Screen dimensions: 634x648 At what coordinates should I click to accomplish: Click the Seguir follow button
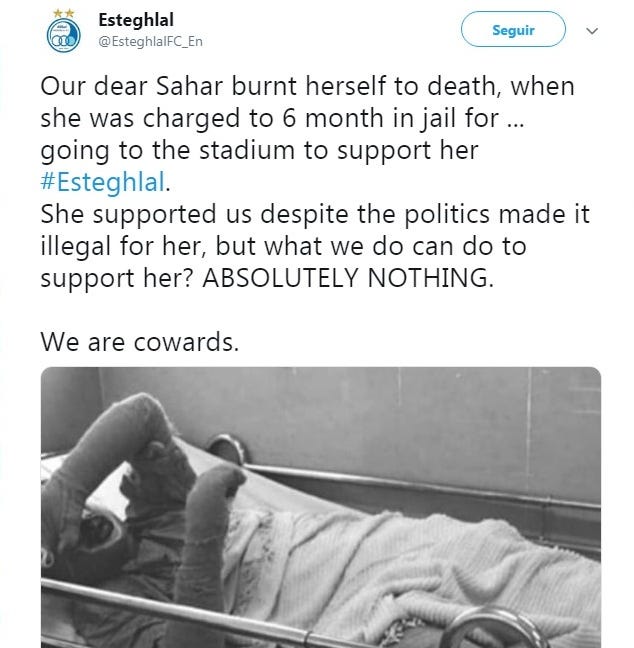pyautogui.click(x=513, y=29)
